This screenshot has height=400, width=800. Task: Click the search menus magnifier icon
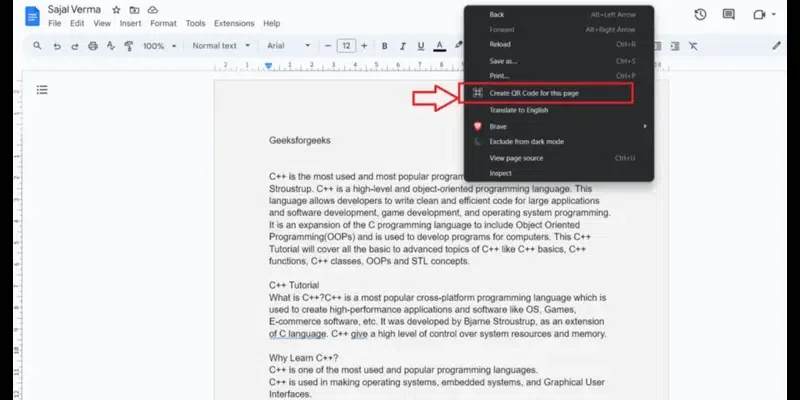tap(37, 46)
